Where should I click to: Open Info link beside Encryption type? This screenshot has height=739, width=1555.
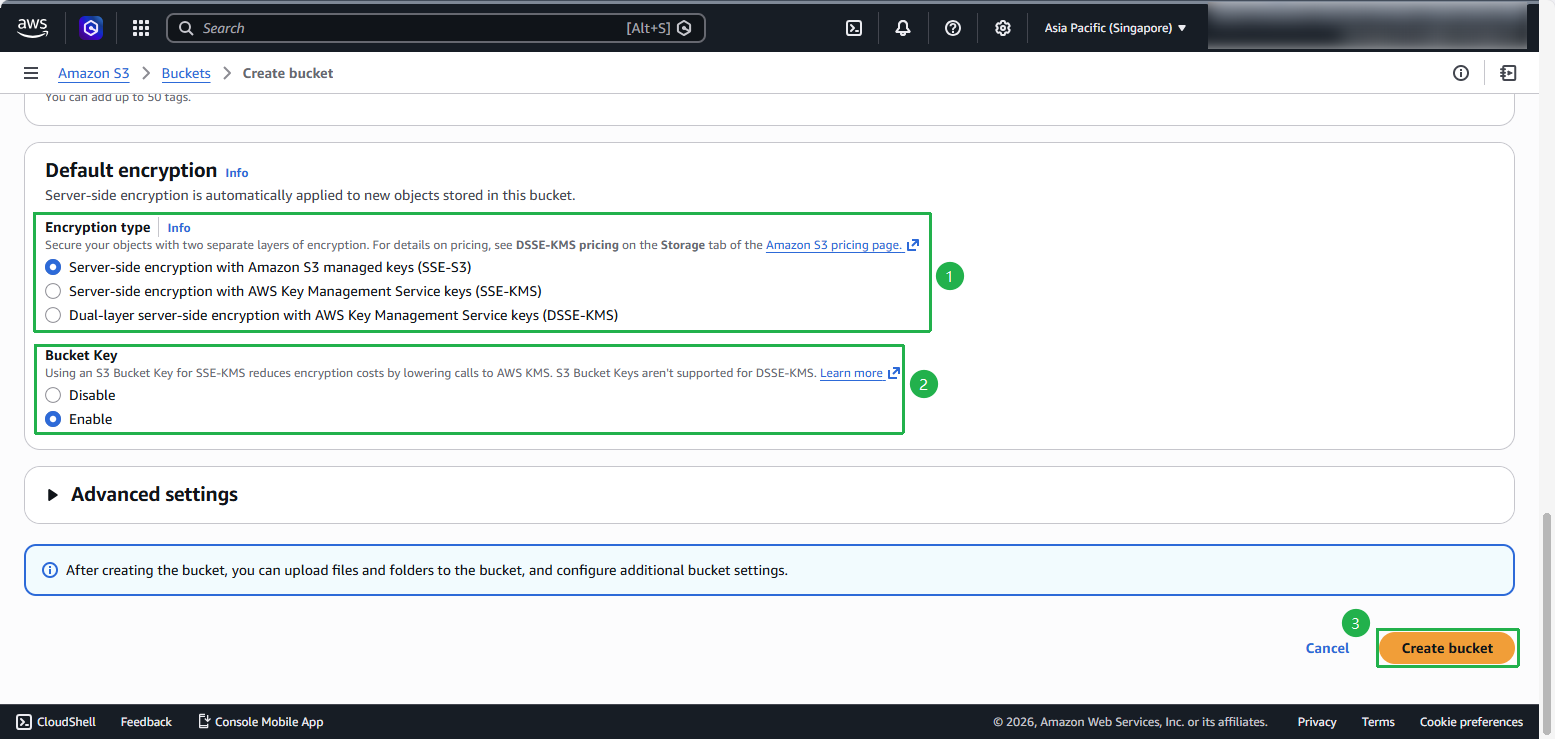point(179,228)
